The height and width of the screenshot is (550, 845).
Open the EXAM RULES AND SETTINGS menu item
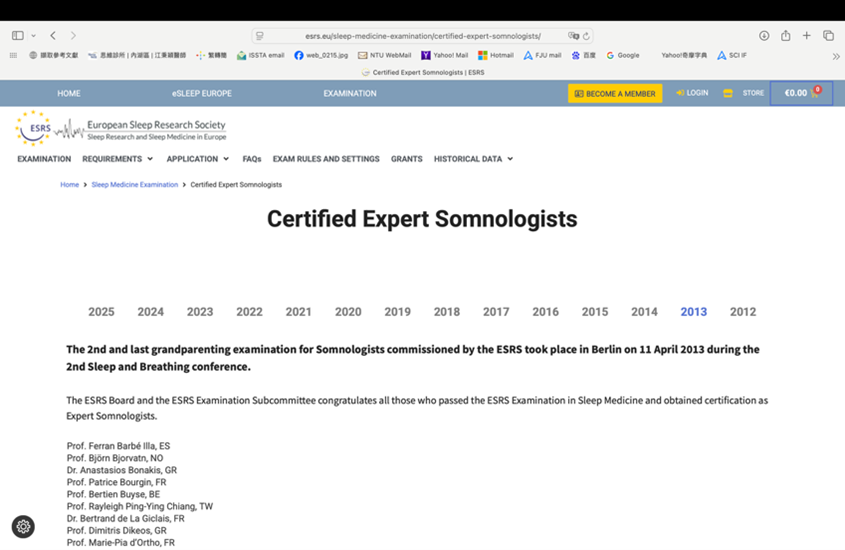tap(326, 159)
